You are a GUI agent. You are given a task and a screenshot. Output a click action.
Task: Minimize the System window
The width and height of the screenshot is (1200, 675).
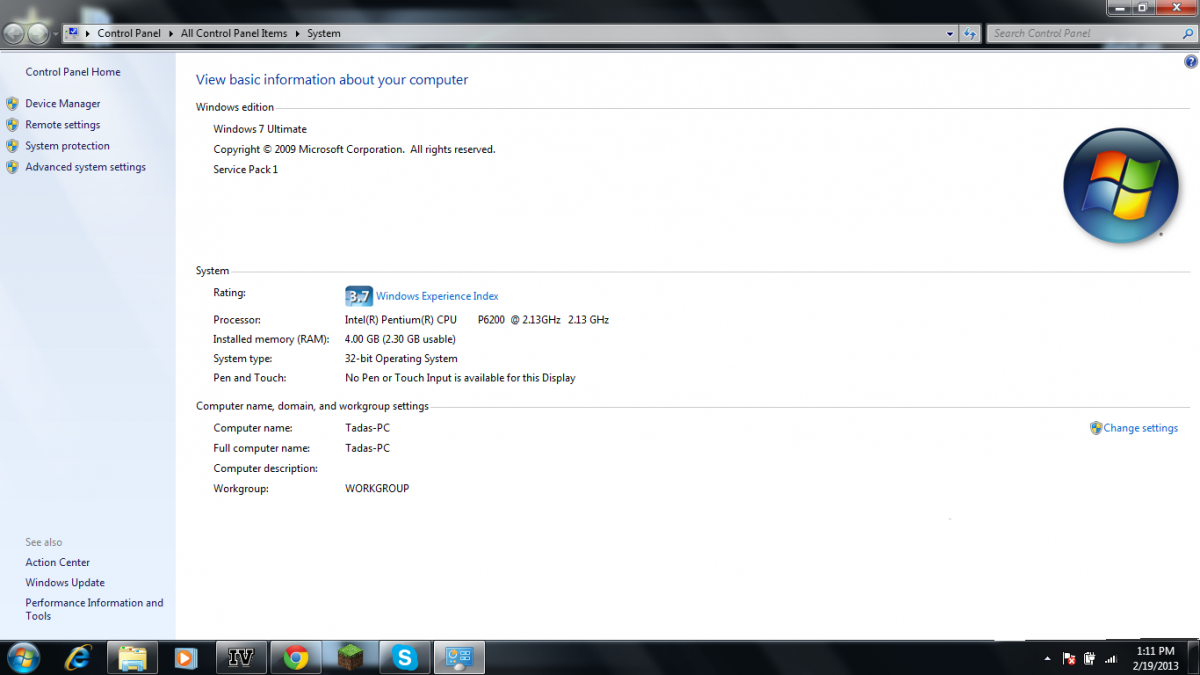[1119, 8]
